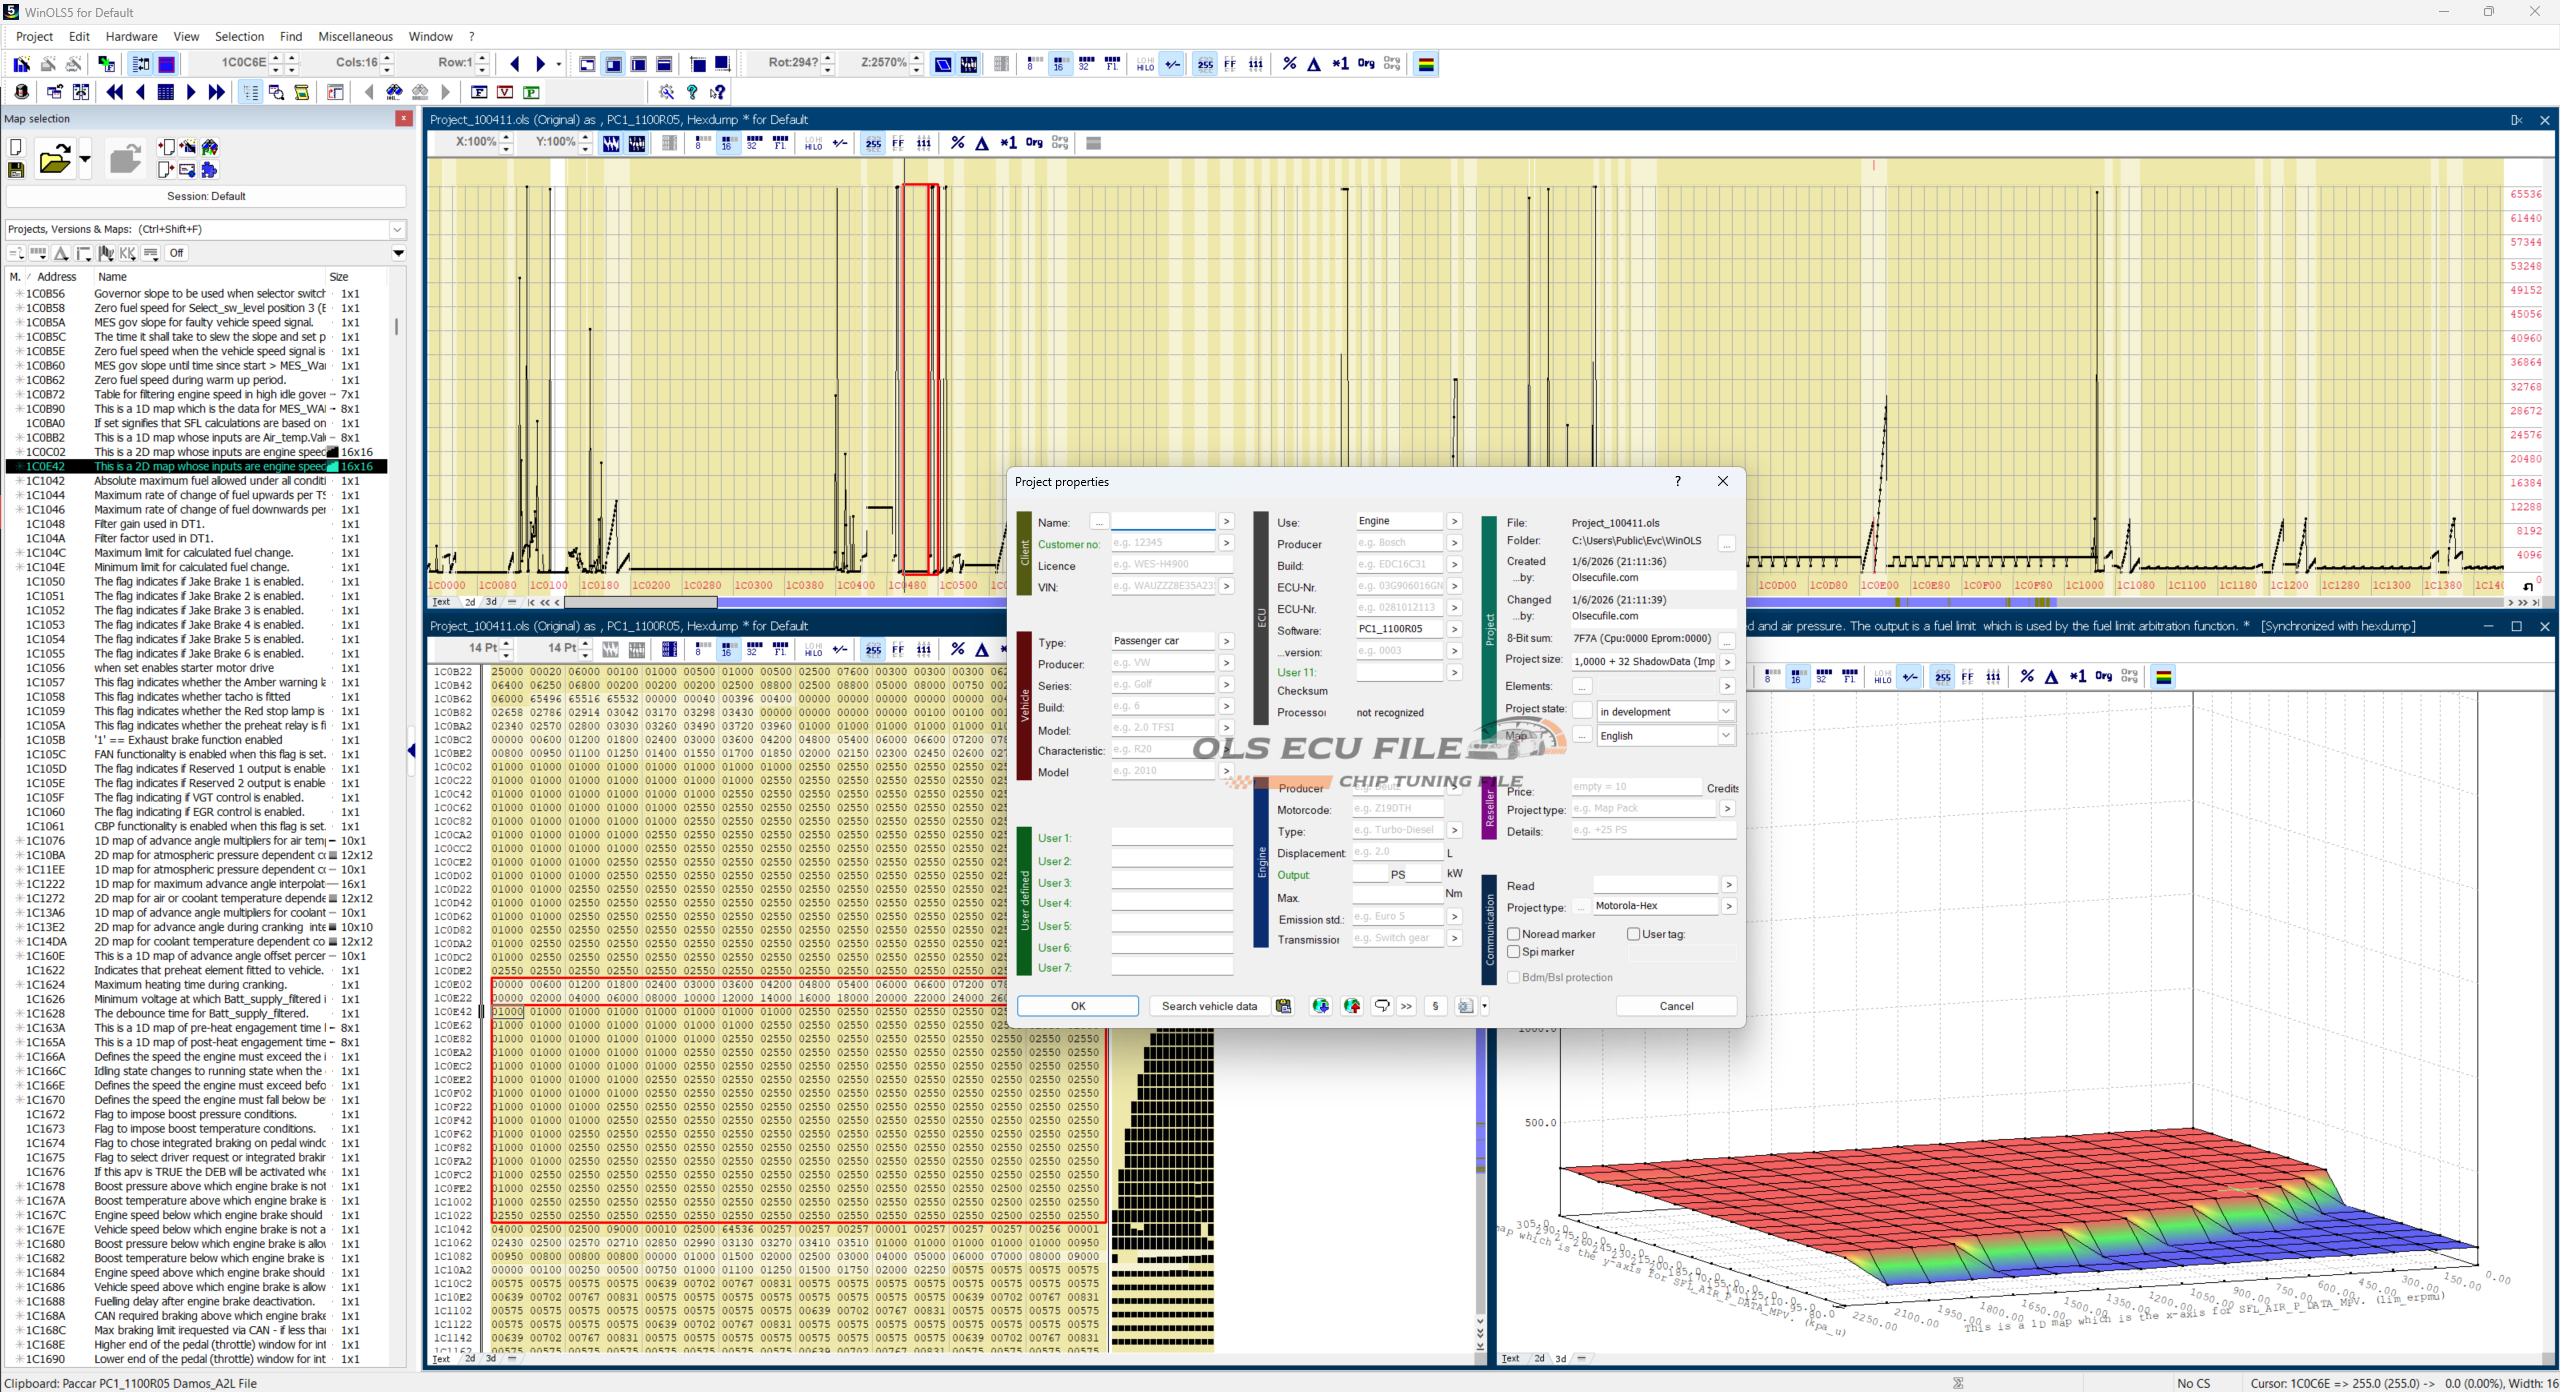The height and width of the screenshot is (1392, 2560).
Task: Click the fast forward double arrow icon
Action: tap(216, 92)
